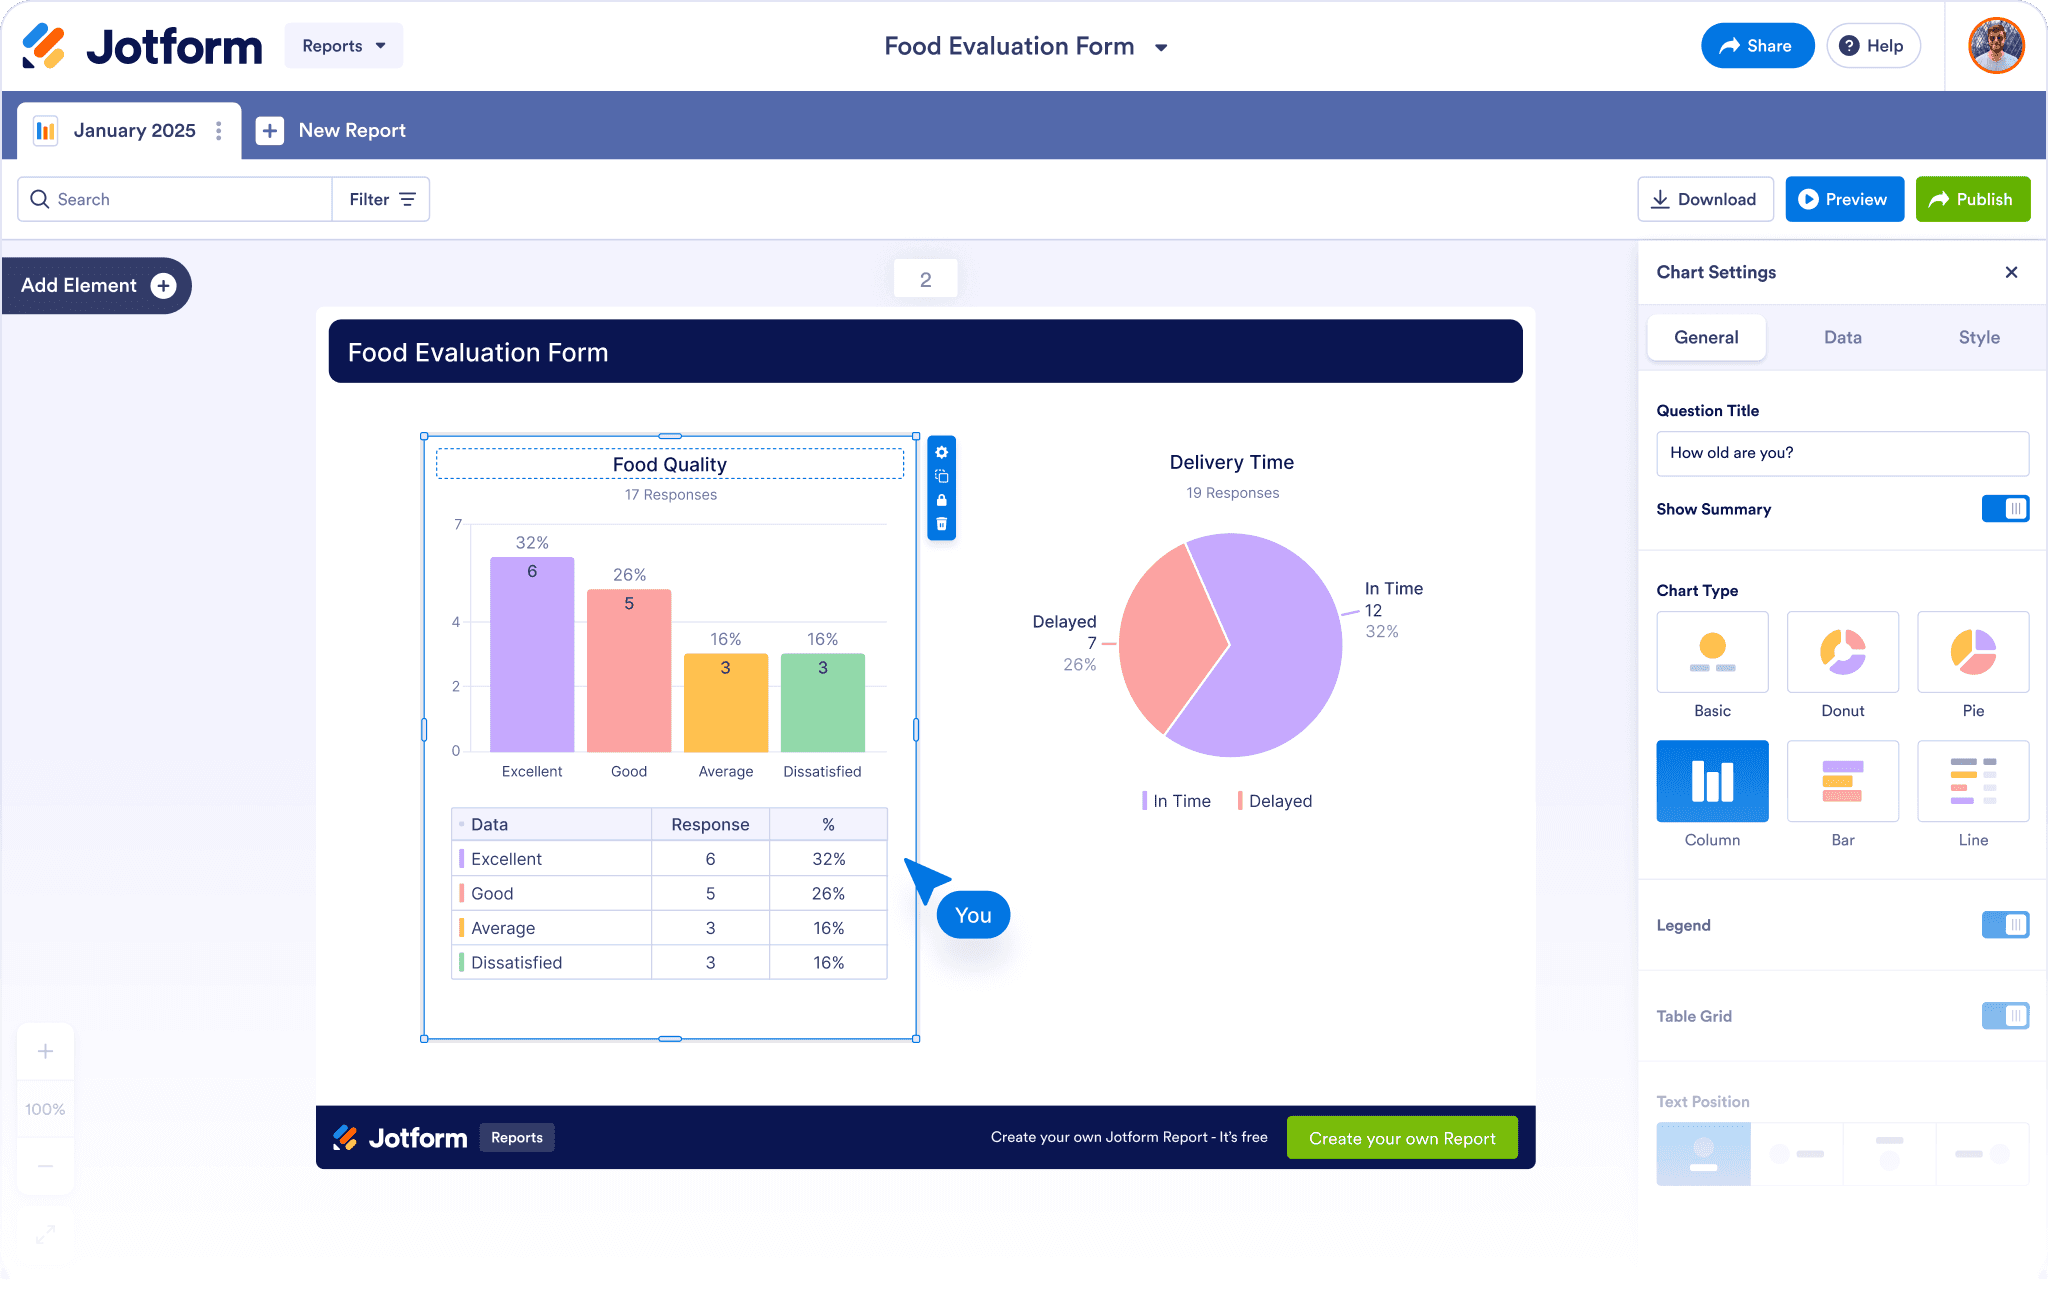Viewport: 2048px width, 1306px height.
Task: Click the fullscreen expand icon
Action: (45, 1234)
